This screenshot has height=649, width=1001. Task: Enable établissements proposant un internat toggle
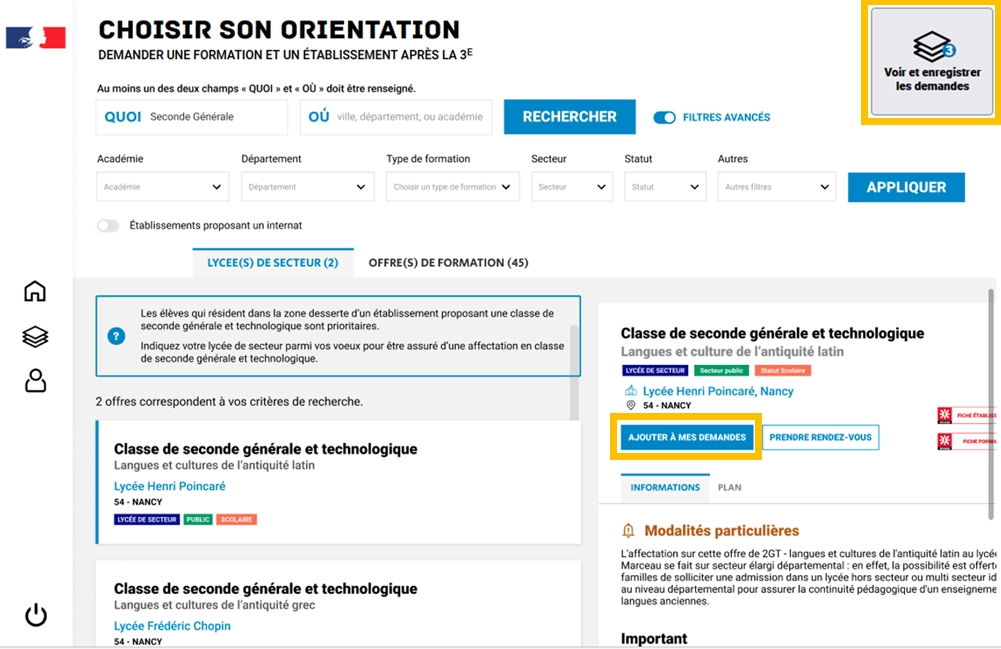(x=108, y=226)
